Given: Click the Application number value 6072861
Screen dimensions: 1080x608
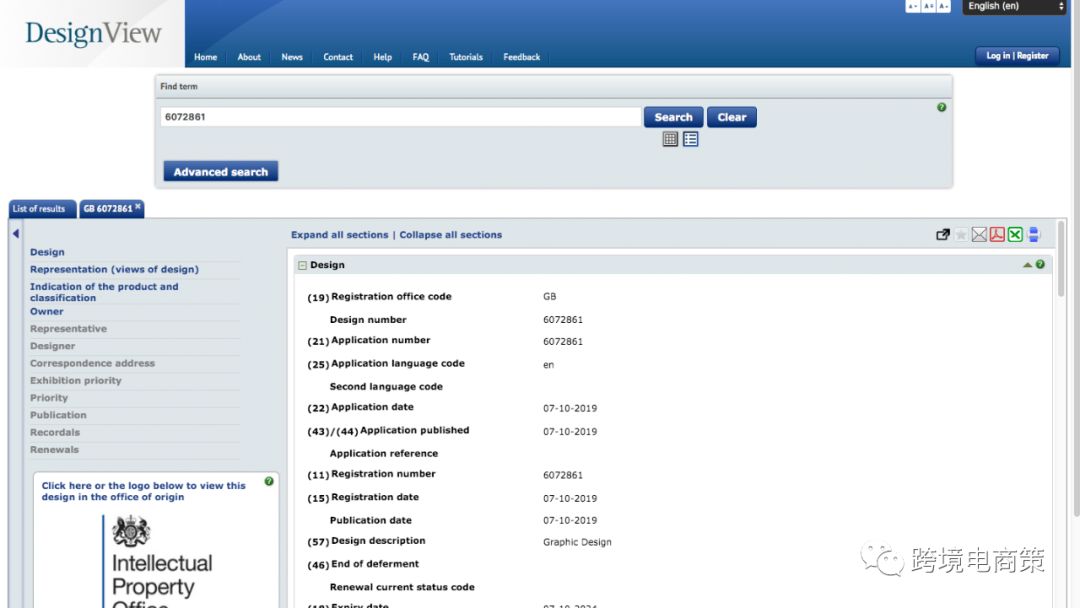Looking at the screenshot, I should click(x=563, y=342).
